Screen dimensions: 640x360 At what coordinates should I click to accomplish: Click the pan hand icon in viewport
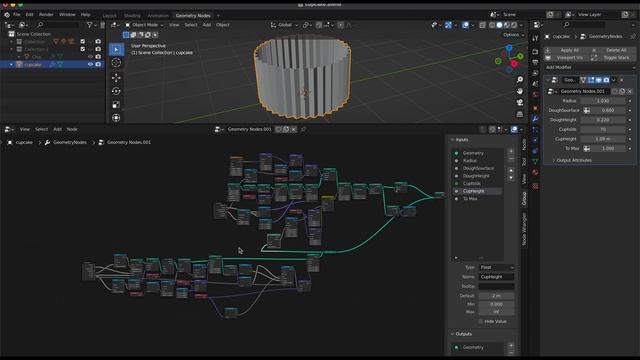(x=520, y=91)
